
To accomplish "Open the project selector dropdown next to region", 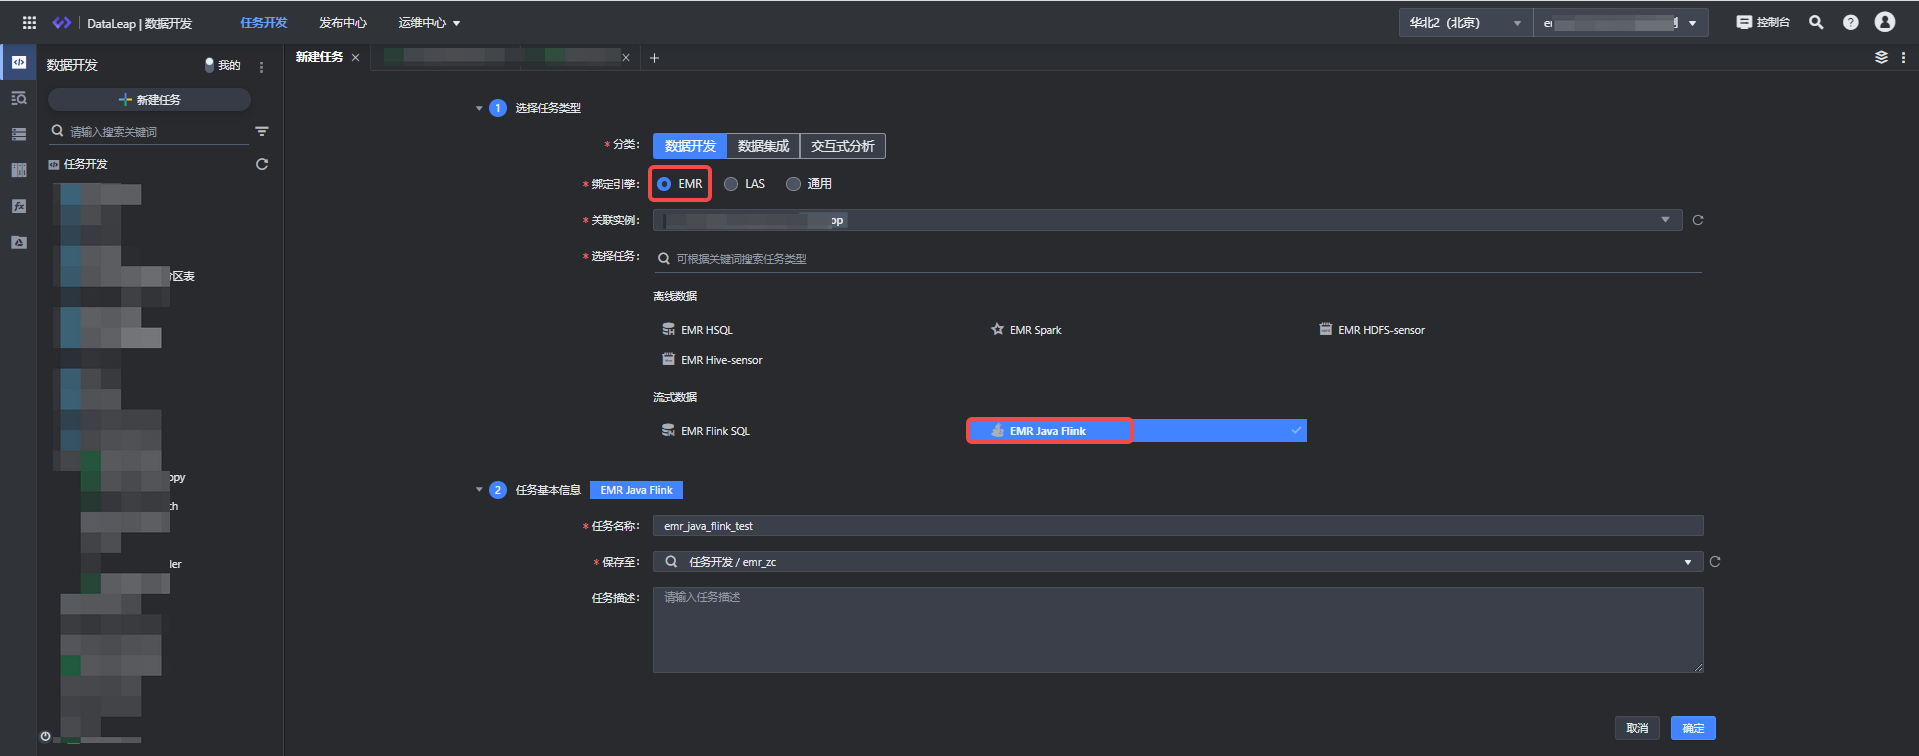I will (x=1620, y=22).
